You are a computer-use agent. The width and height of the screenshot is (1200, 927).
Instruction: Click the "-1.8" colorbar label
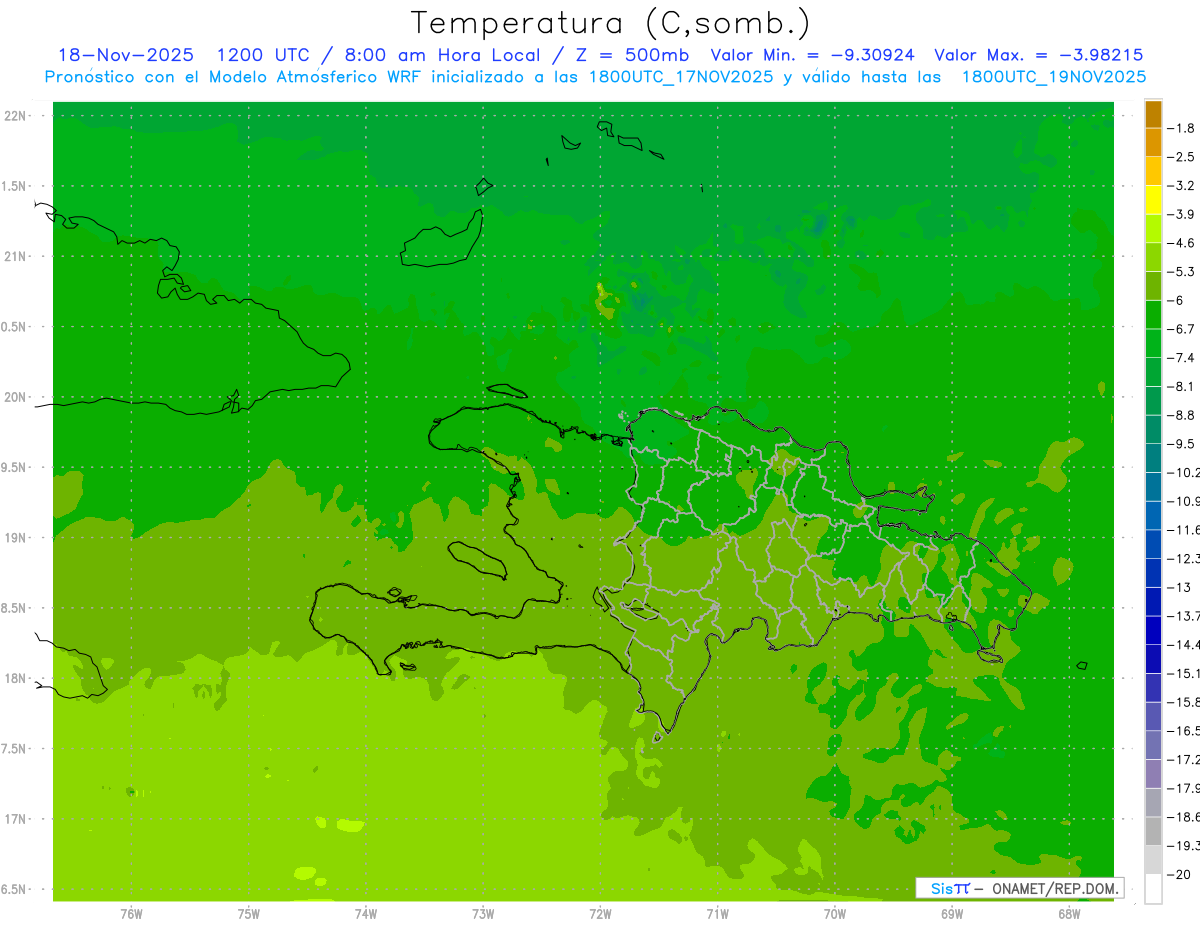(1181, 128)
